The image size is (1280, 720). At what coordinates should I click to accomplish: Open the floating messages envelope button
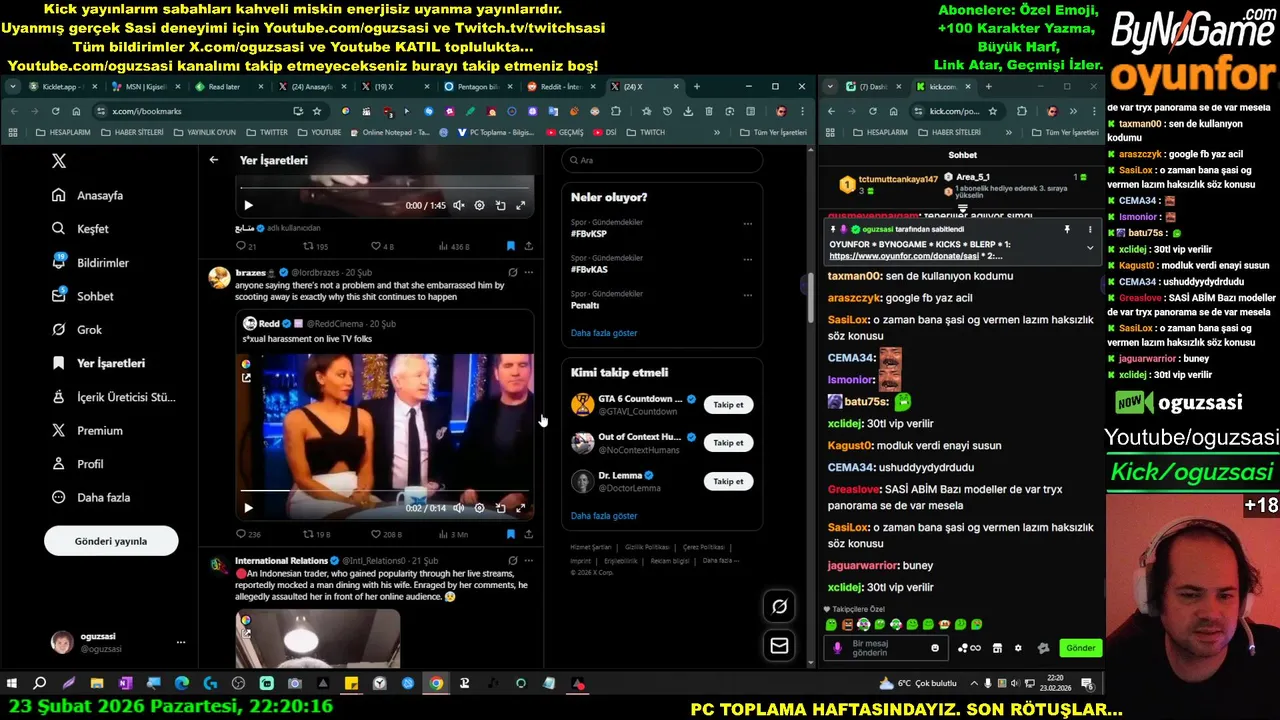779,646
